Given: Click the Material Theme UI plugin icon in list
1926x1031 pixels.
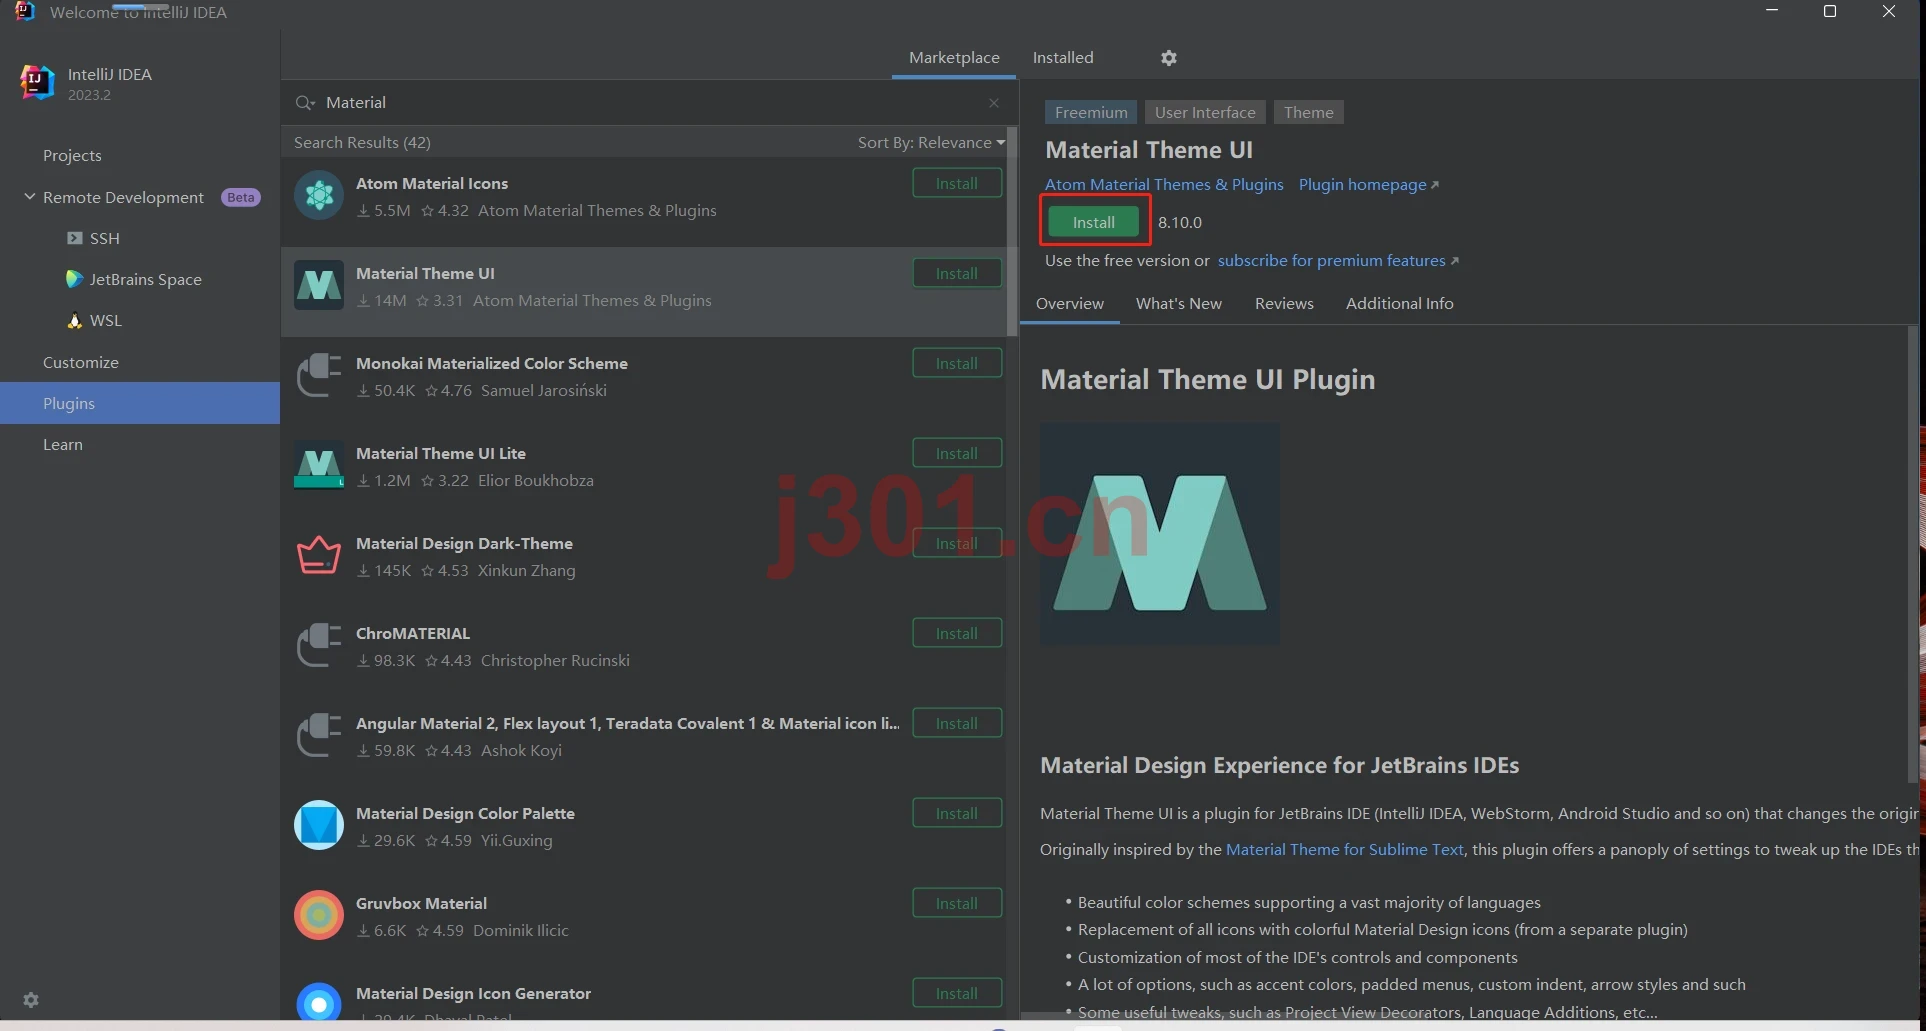Looking at the screenshot, I should (319, 285).
